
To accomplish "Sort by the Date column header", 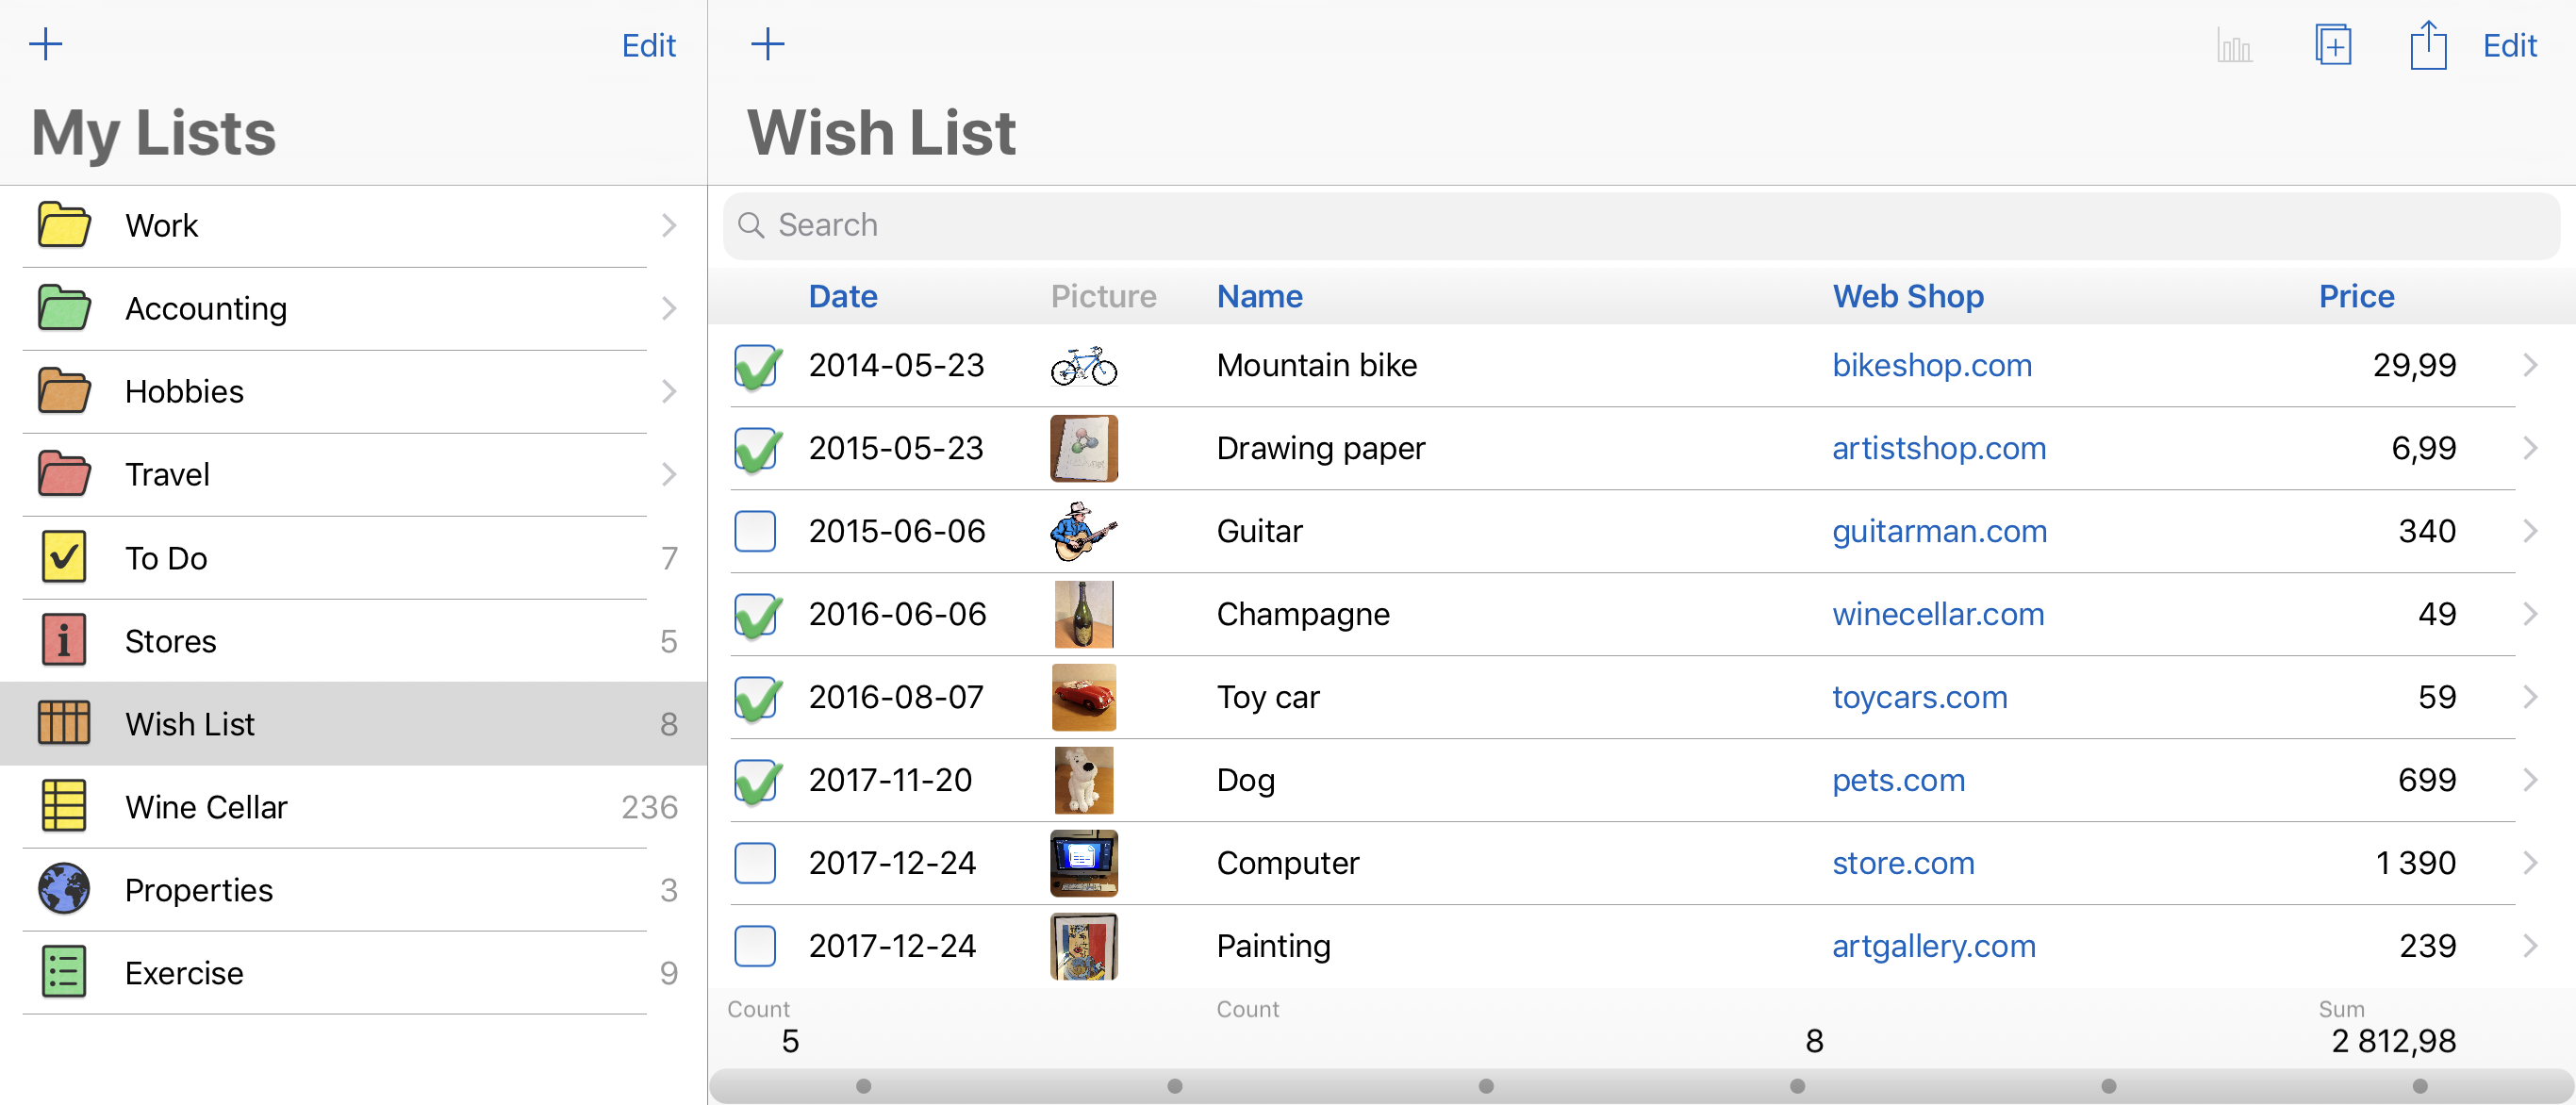I will pos(842,296).
